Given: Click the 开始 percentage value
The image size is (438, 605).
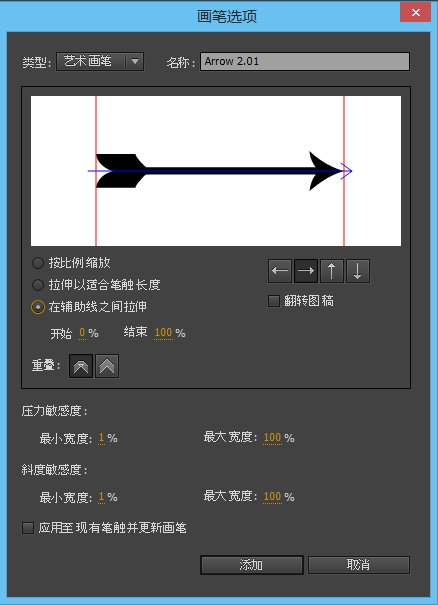Looking at the screenshot, I should click(x=82, y=333).
